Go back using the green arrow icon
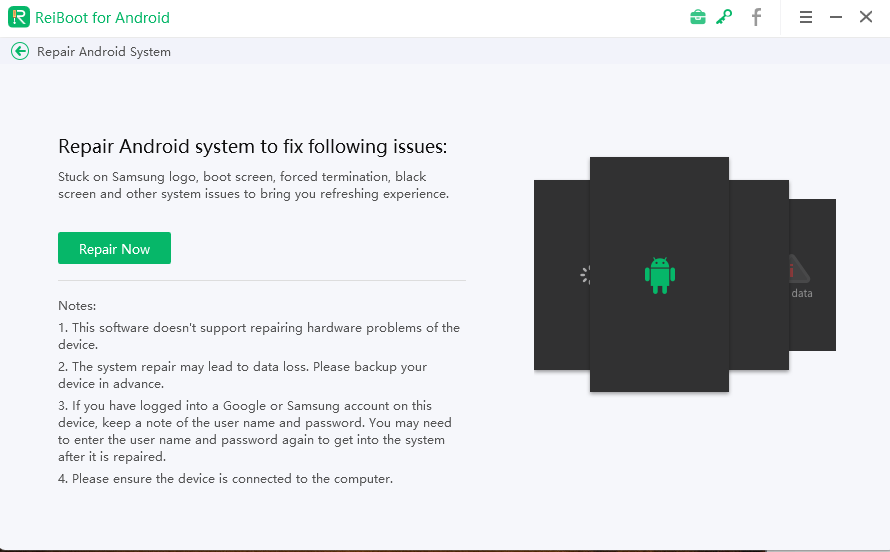 (20, 51)
